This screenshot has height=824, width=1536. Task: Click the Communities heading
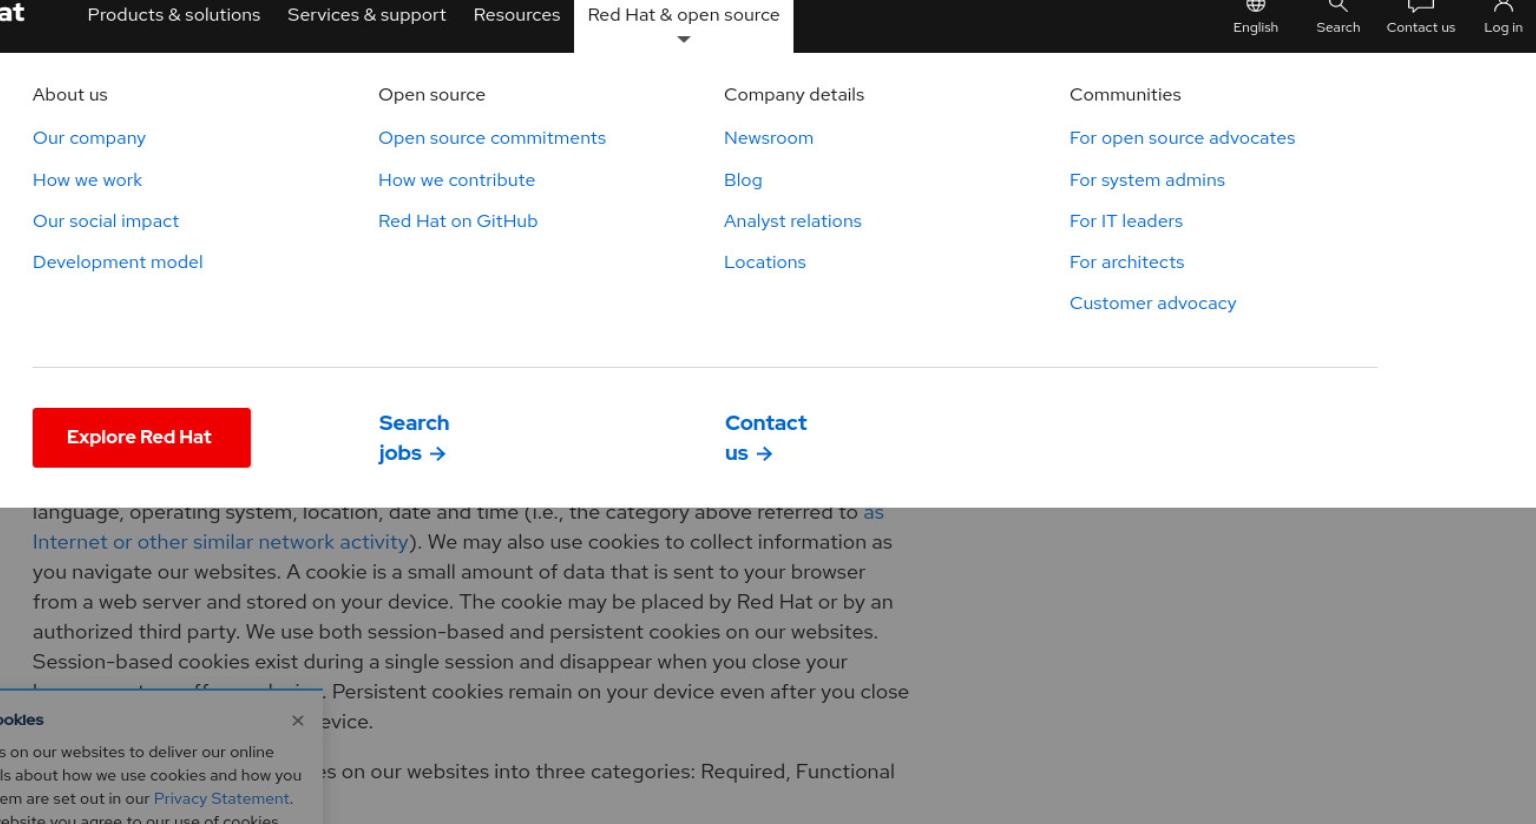[x=1125, y=95]
